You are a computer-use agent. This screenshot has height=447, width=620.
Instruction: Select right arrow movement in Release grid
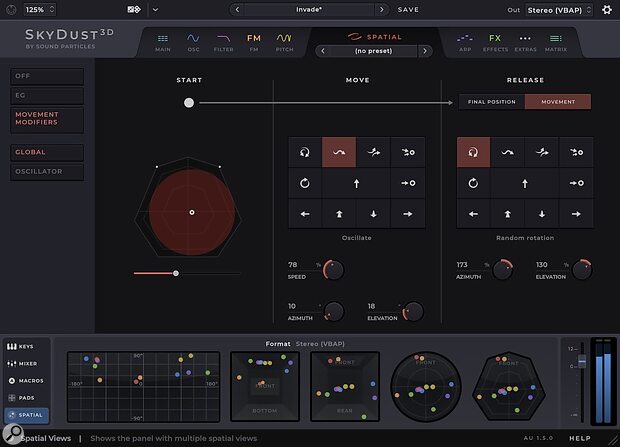(x=576, y=214)
